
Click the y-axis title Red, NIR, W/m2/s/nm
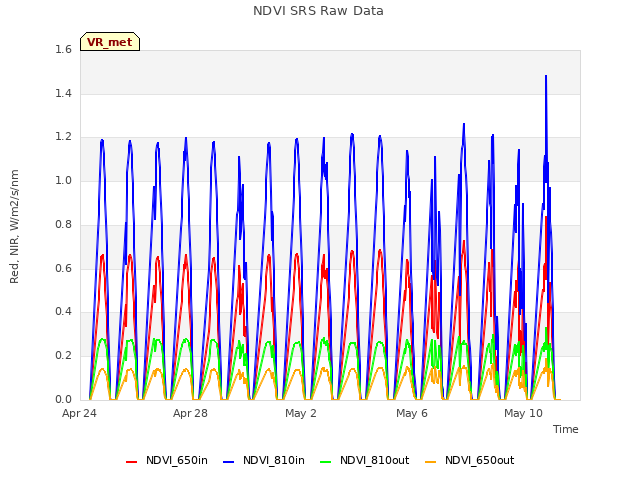pos(14,227)
